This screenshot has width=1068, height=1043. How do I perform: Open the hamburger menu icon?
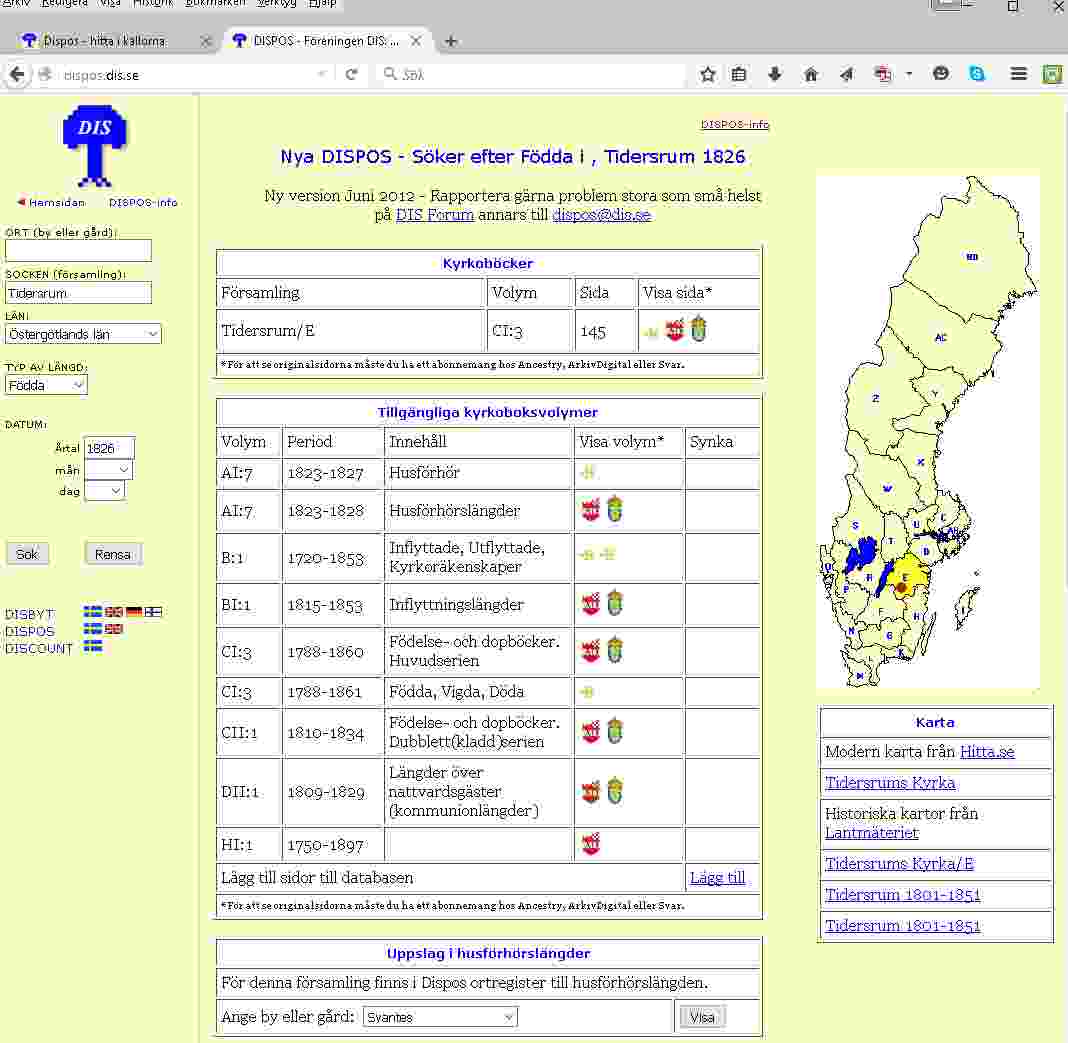point(1018,74)
